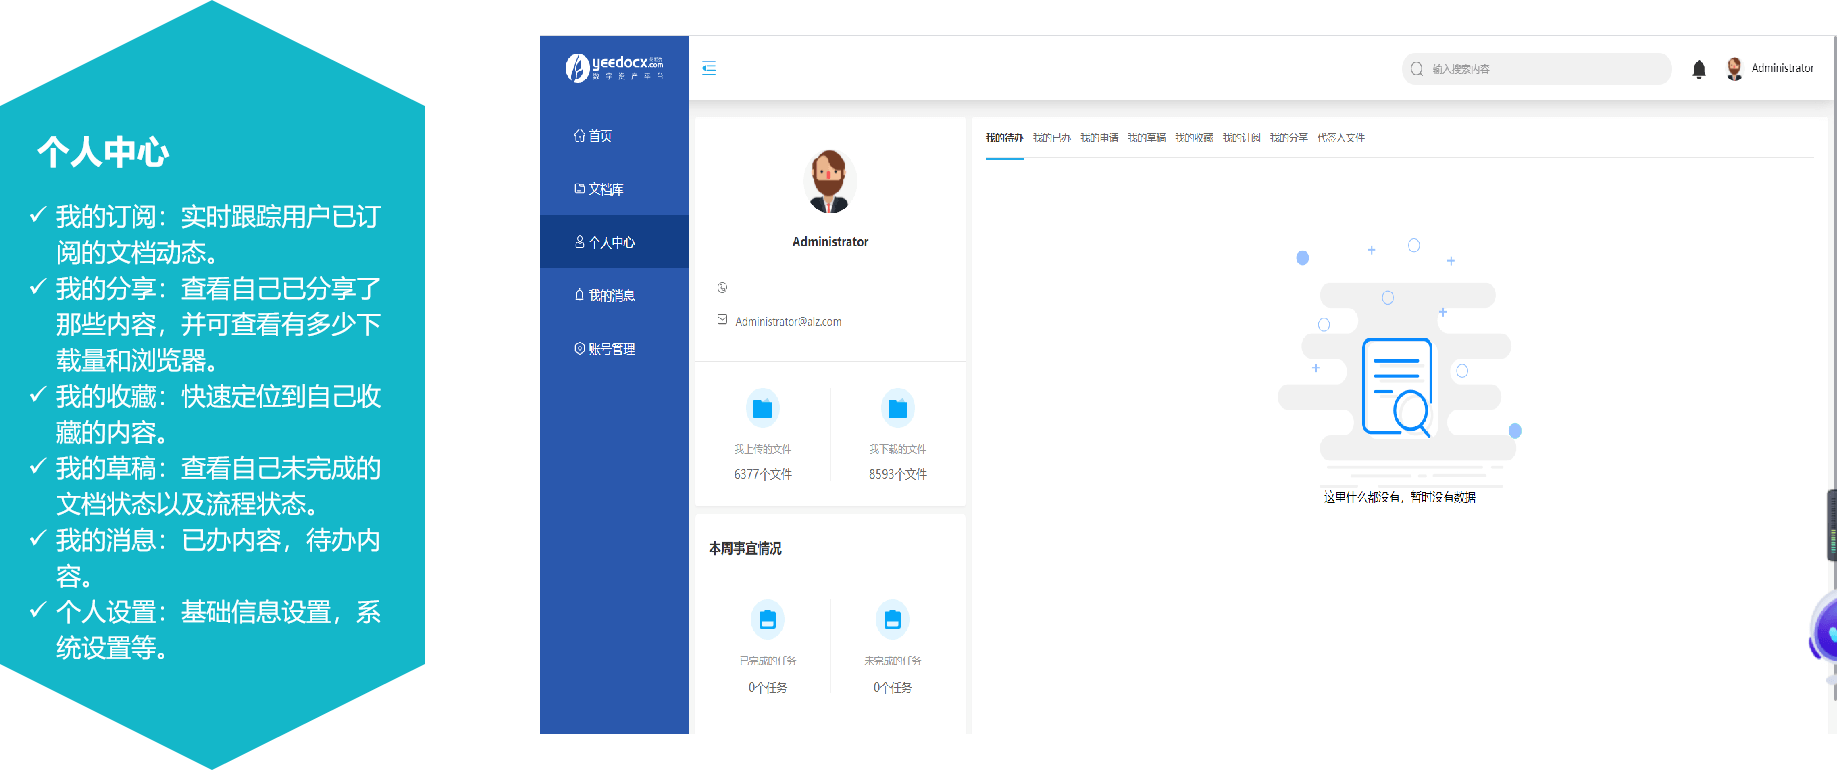The width and height of the screenshot is (1838, 770).
Task: Click the uploaded files folder icon
Action: click(762, 408)
